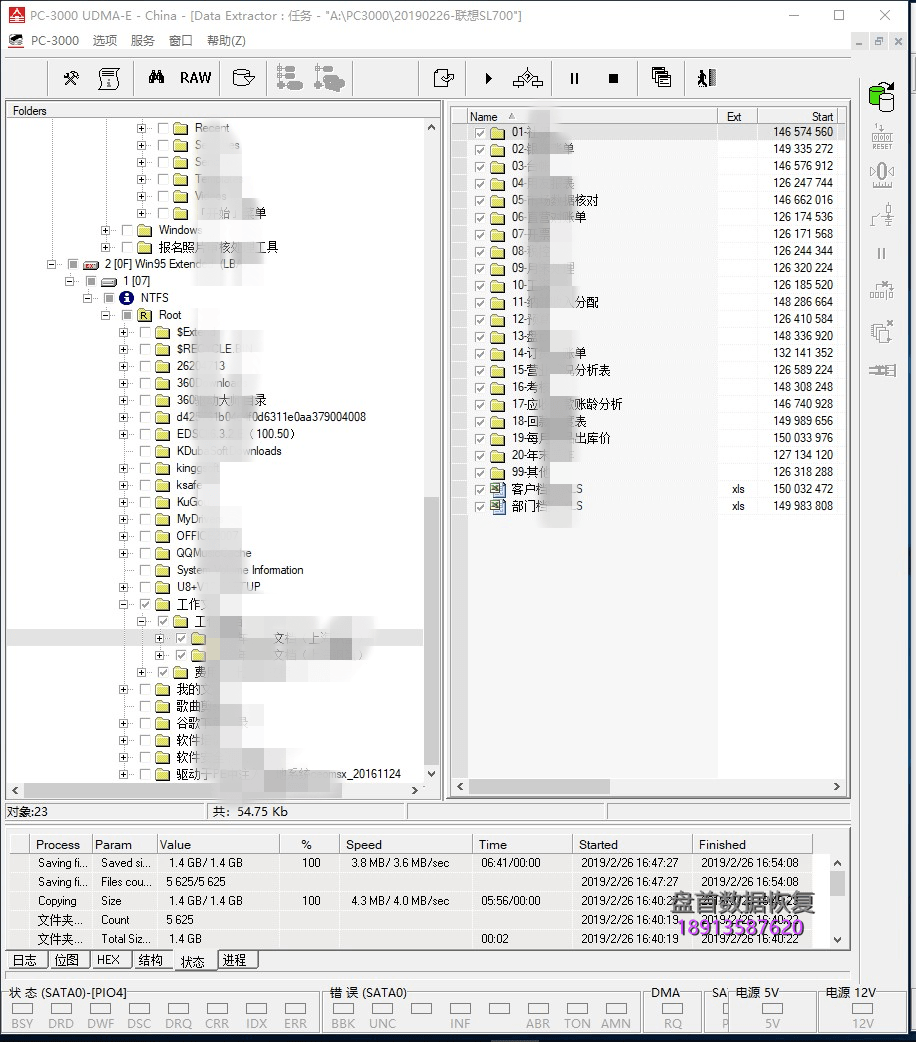
Task: Expand the U8+ folder node
Action: 123,587
